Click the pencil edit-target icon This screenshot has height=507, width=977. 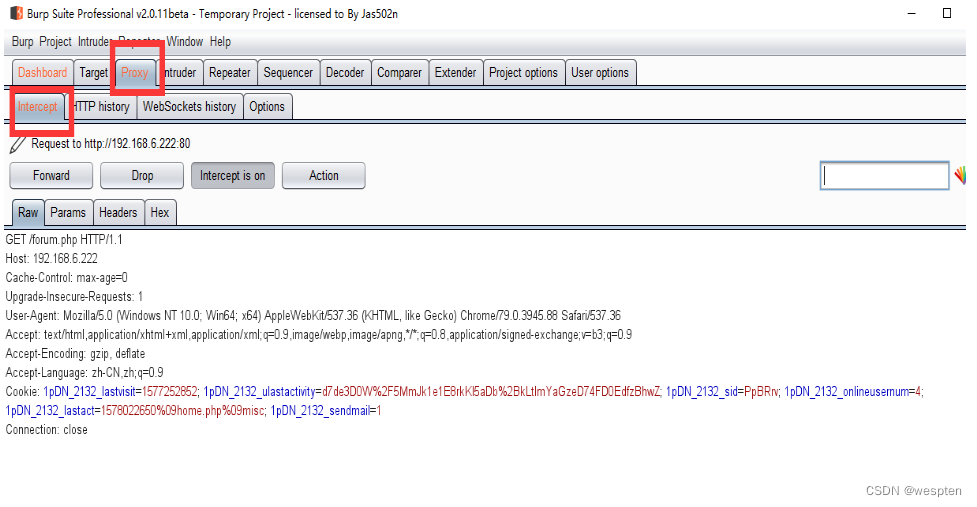17,145
